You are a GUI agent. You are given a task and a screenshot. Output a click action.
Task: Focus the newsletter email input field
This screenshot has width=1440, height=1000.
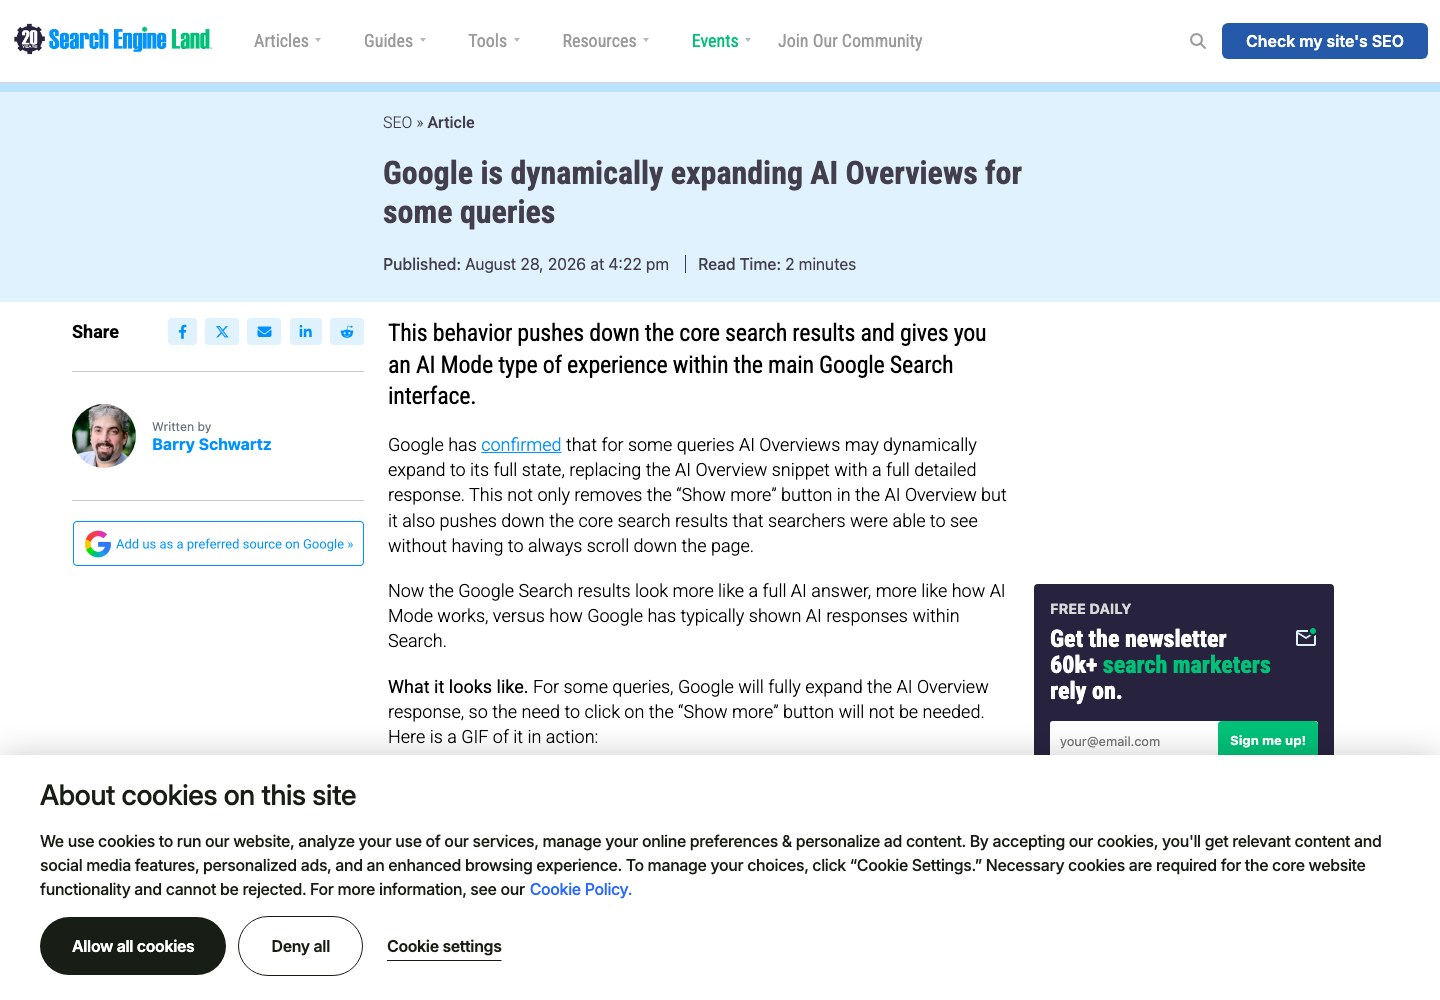click(1134, 741)
